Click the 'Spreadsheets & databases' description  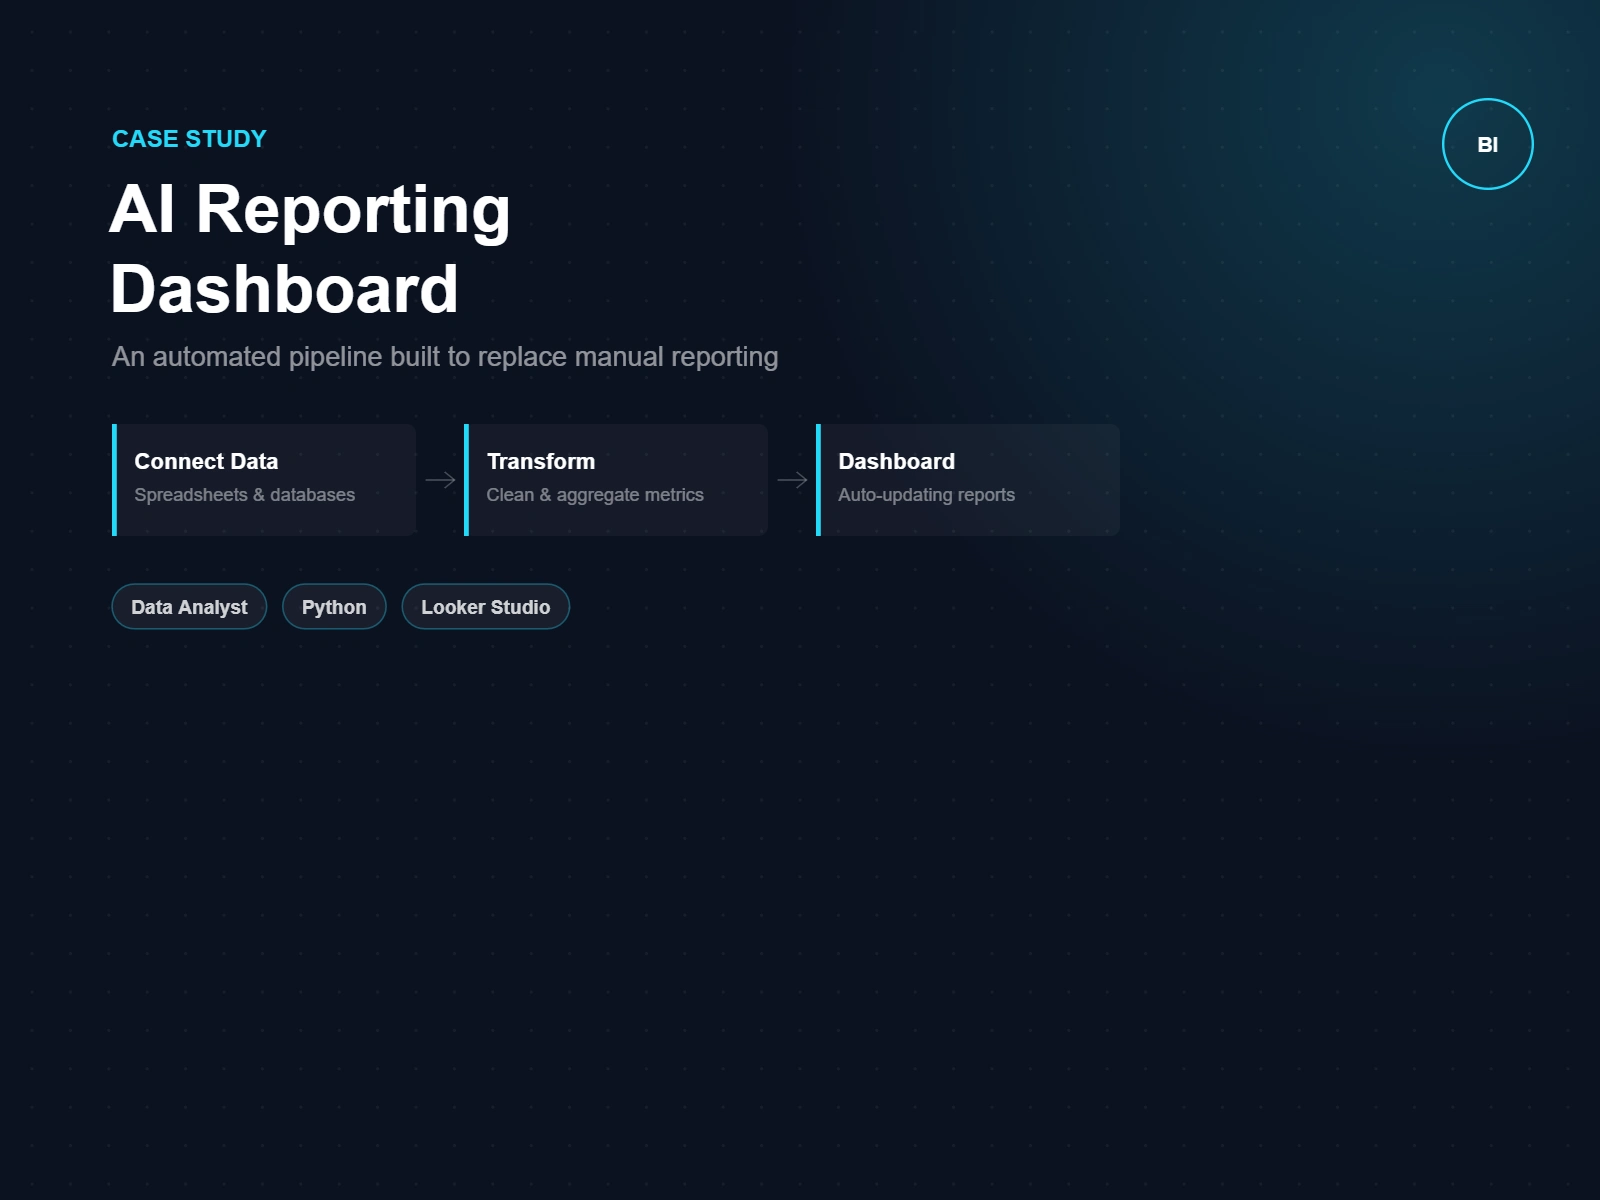coord(245,495)
